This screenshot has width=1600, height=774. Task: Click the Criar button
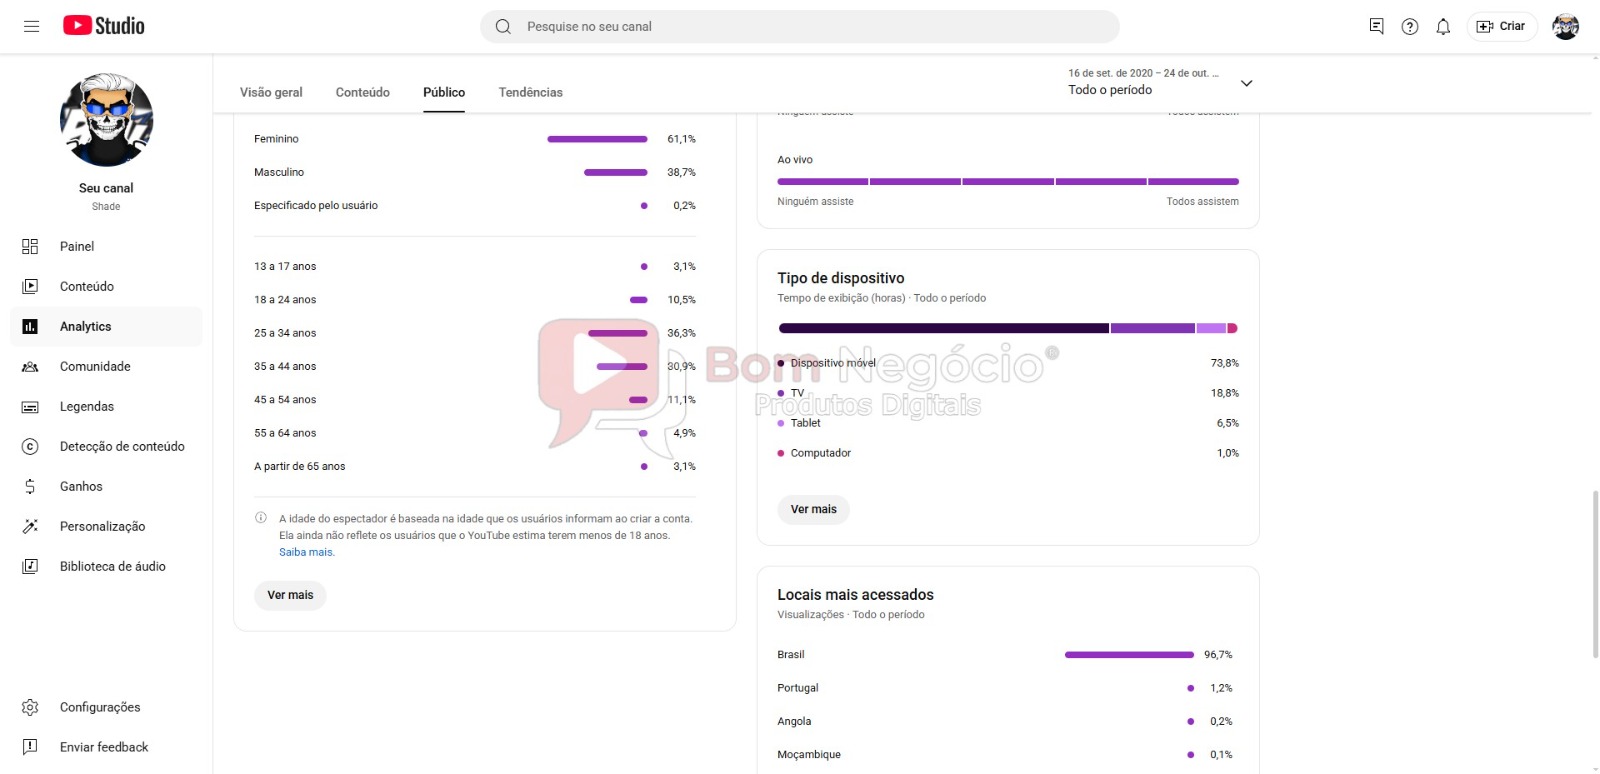tap(1501, 27)
